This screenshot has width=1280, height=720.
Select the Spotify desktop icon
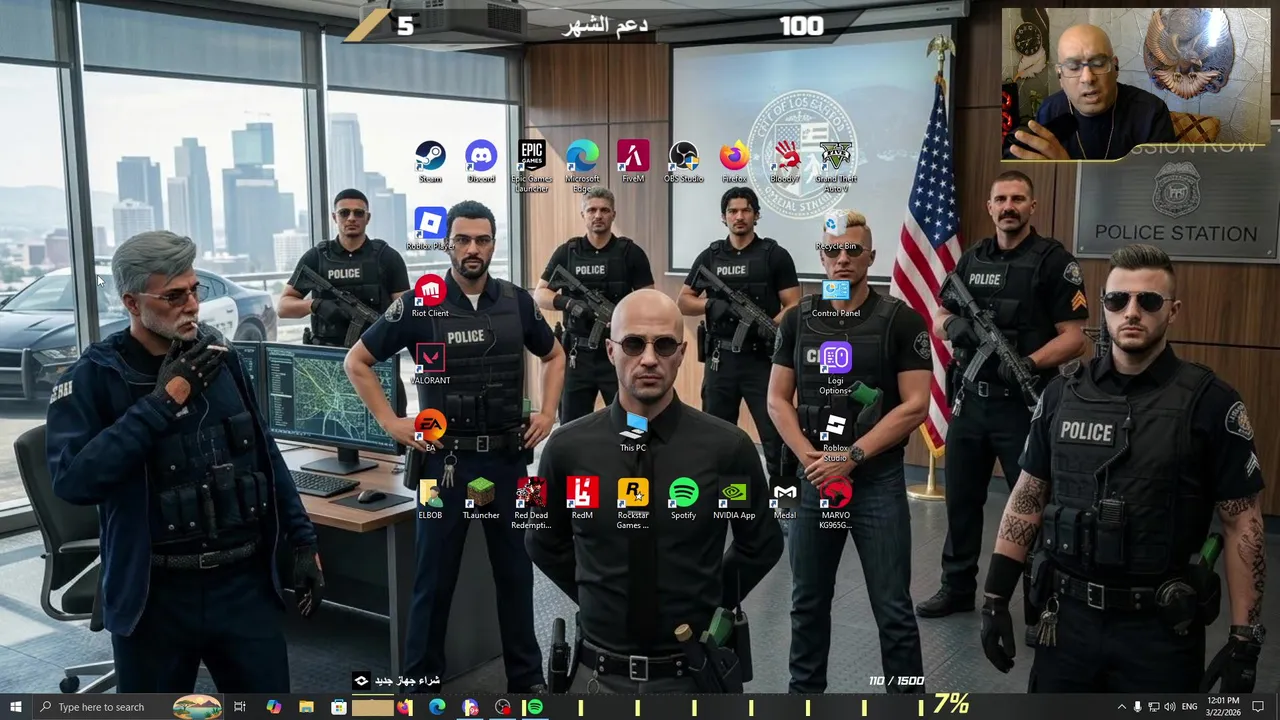click(684, 499)
